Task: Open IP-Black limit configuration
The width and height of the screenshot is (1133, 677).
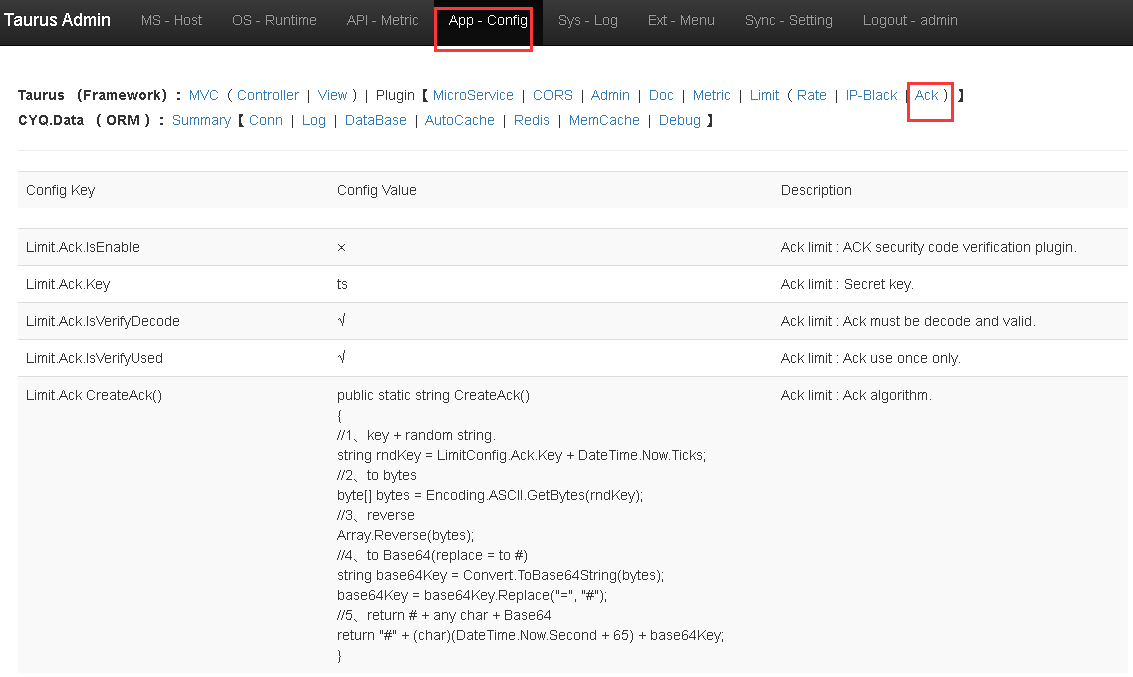Action: (871, 95)
